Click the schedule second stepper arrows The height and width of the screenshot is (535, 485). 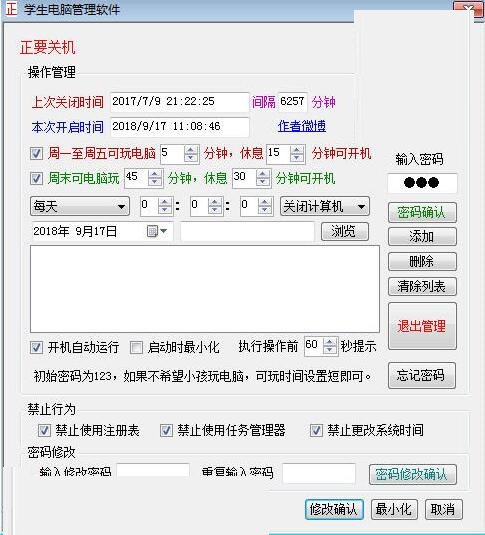click(265, 206)
